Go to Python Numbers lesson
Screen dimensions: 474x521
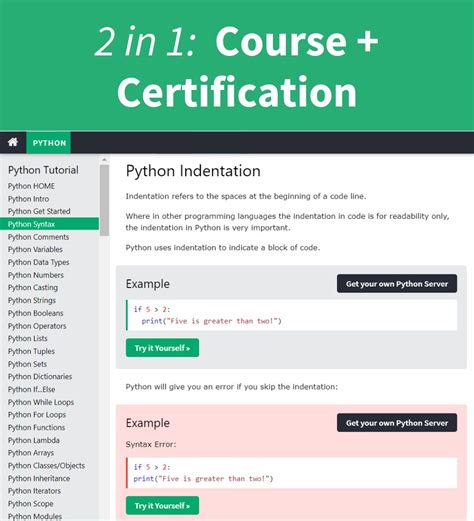[x=36, y=275]
